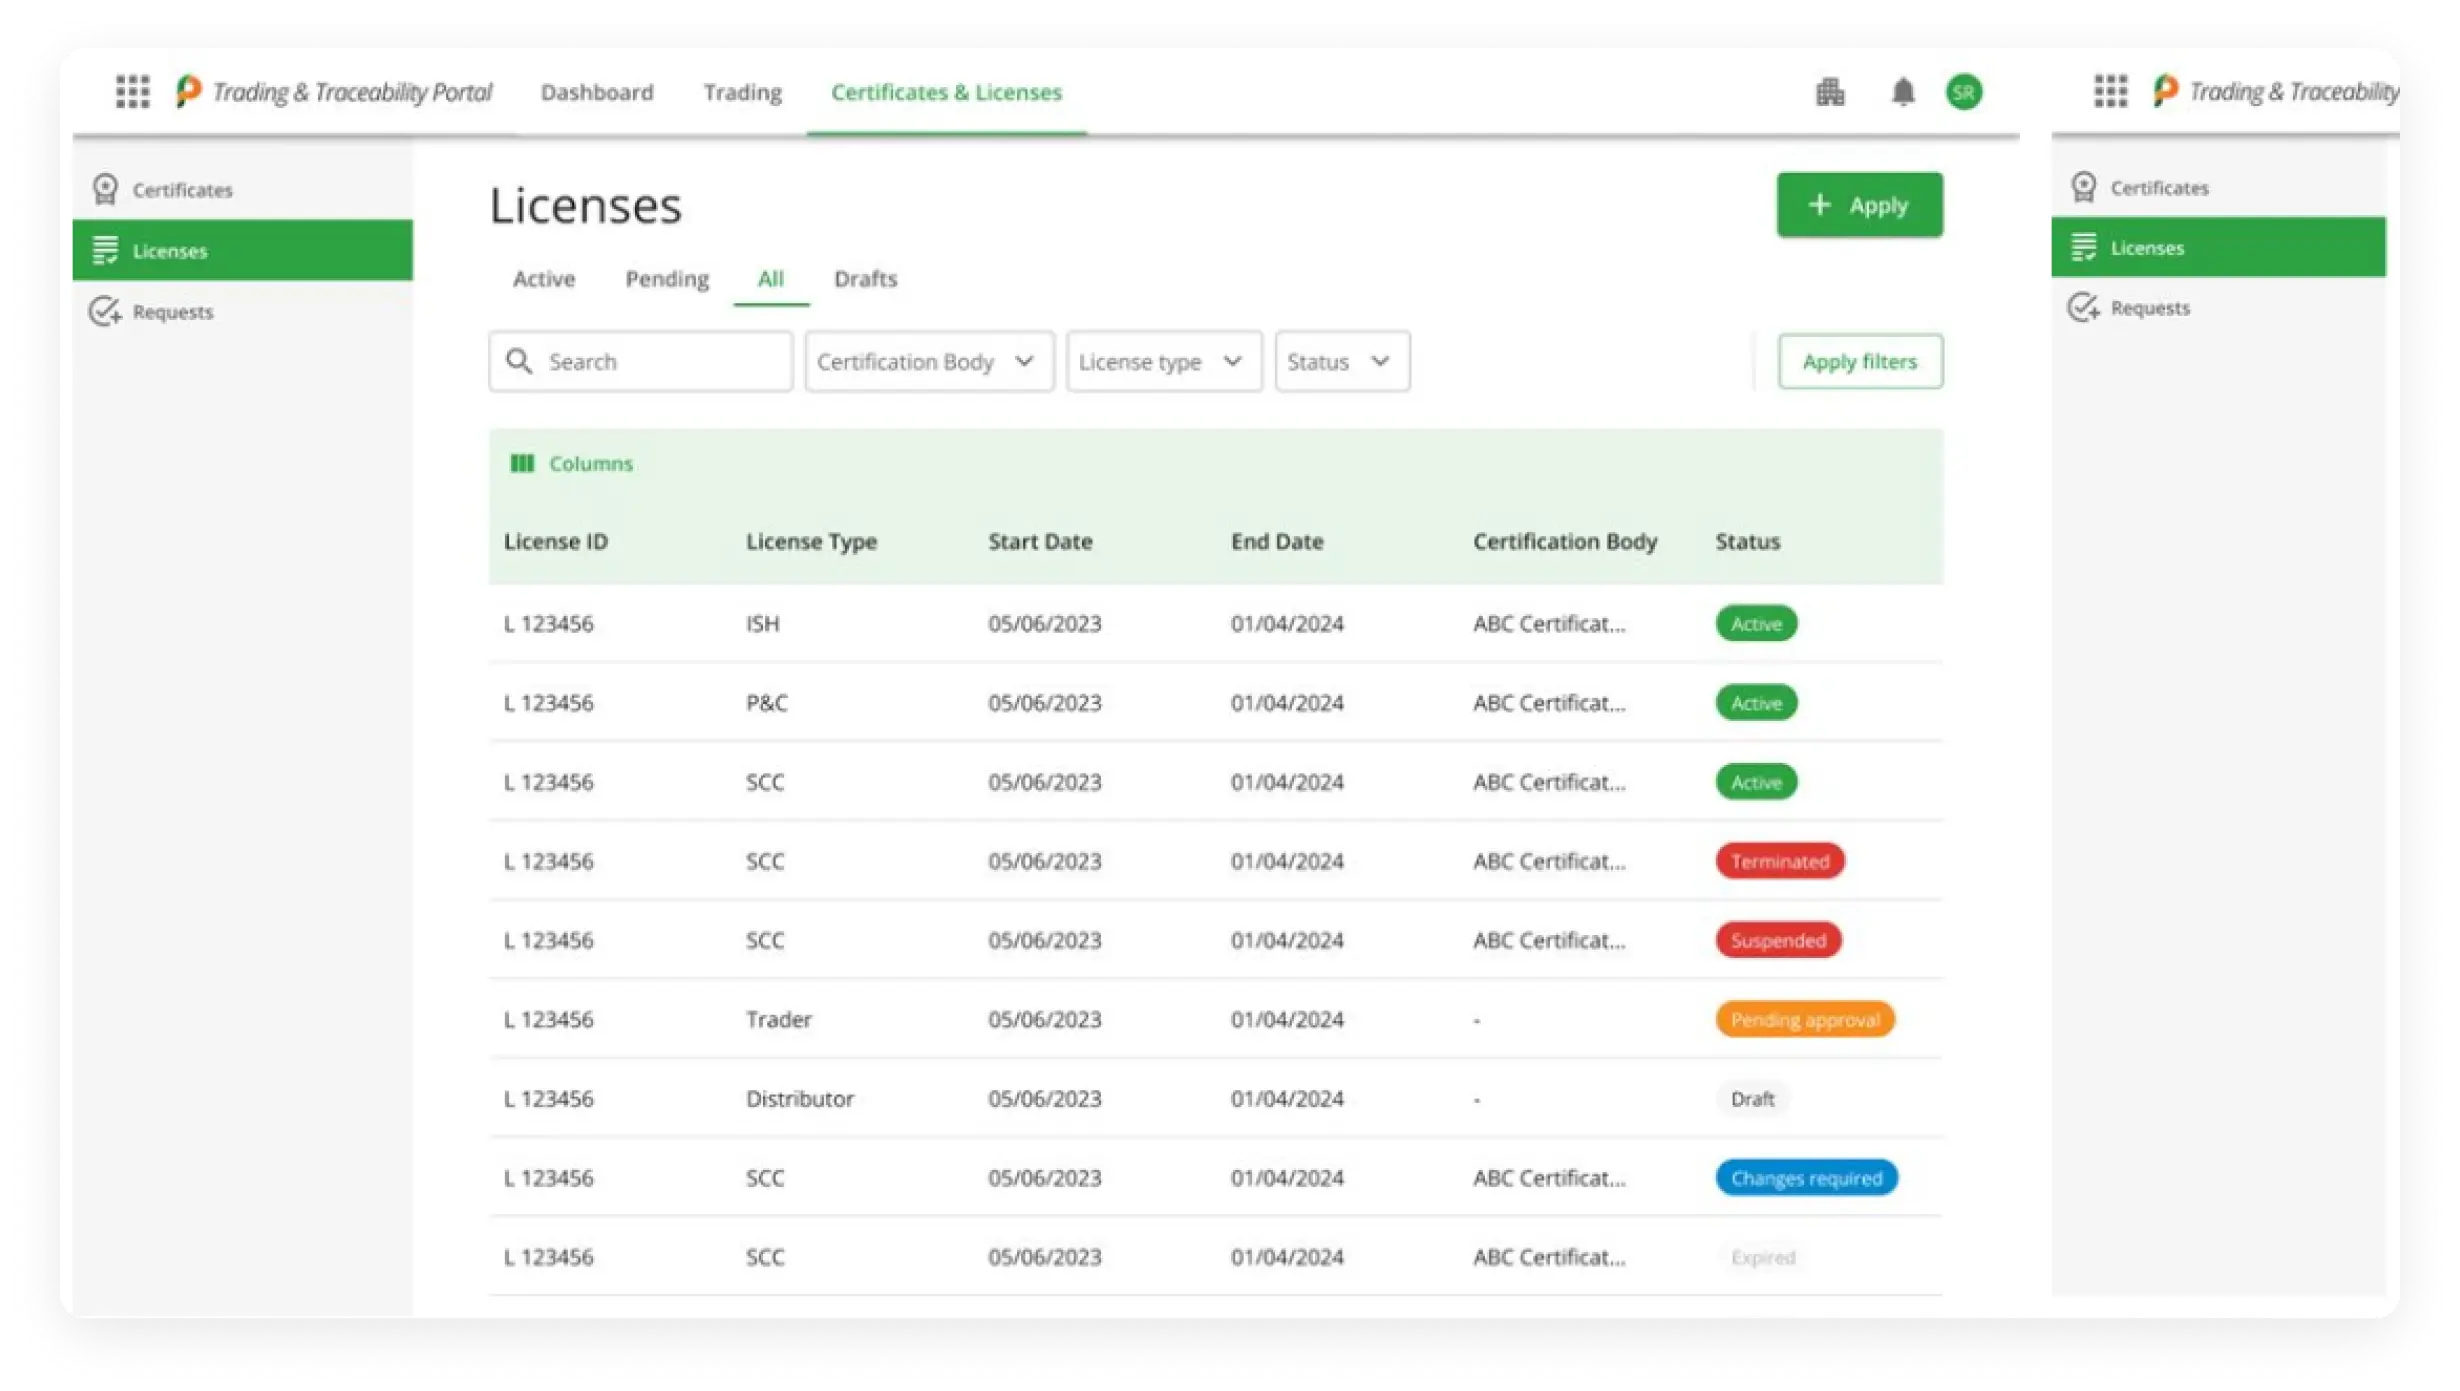Open the apps grid launcher icon
Viewport: 2460px width, 1391px height.
[132, 91]
